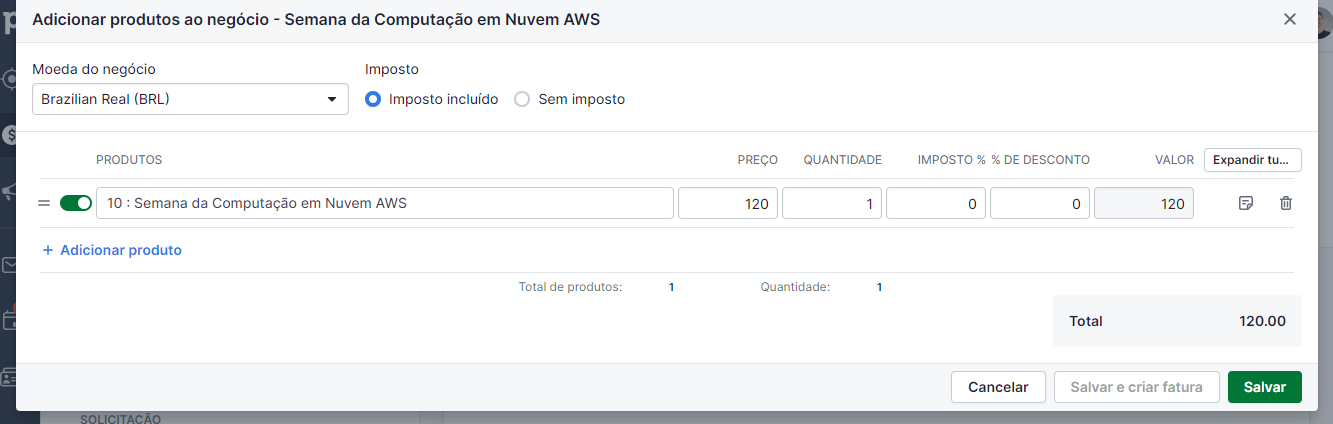
Task: Select the Imposto incluído radio option
Action: tap(373, 99)
